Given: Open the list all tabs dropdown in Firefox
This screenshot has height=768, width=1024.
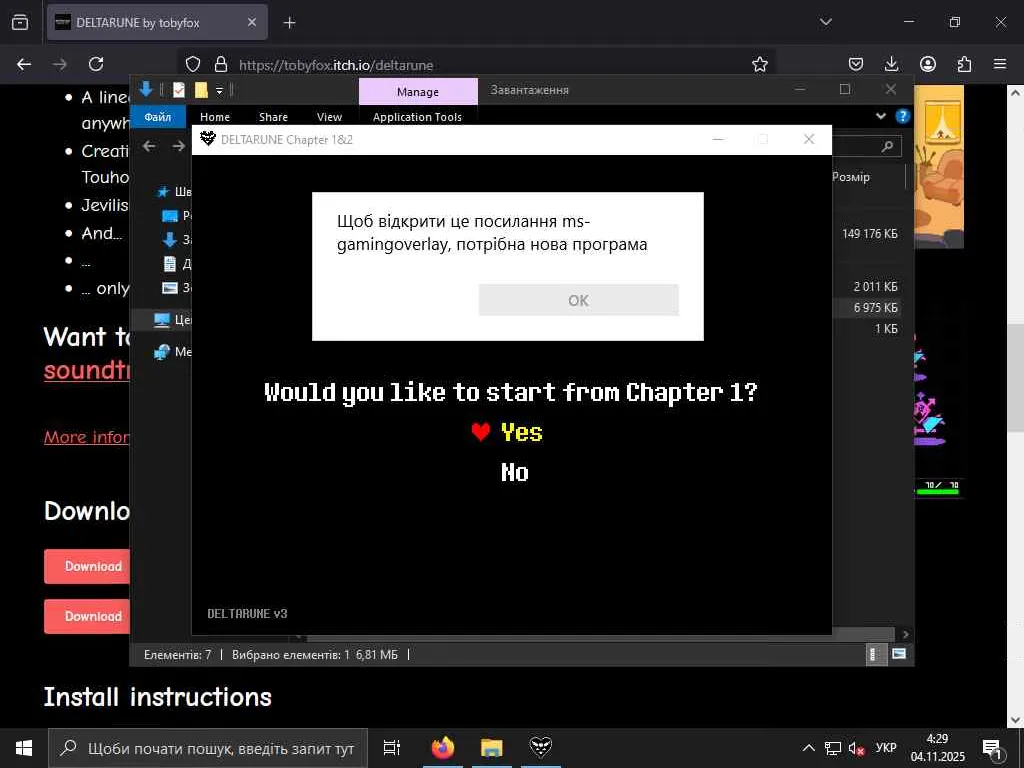Looking at the screenshot, I should click(825, 22).
